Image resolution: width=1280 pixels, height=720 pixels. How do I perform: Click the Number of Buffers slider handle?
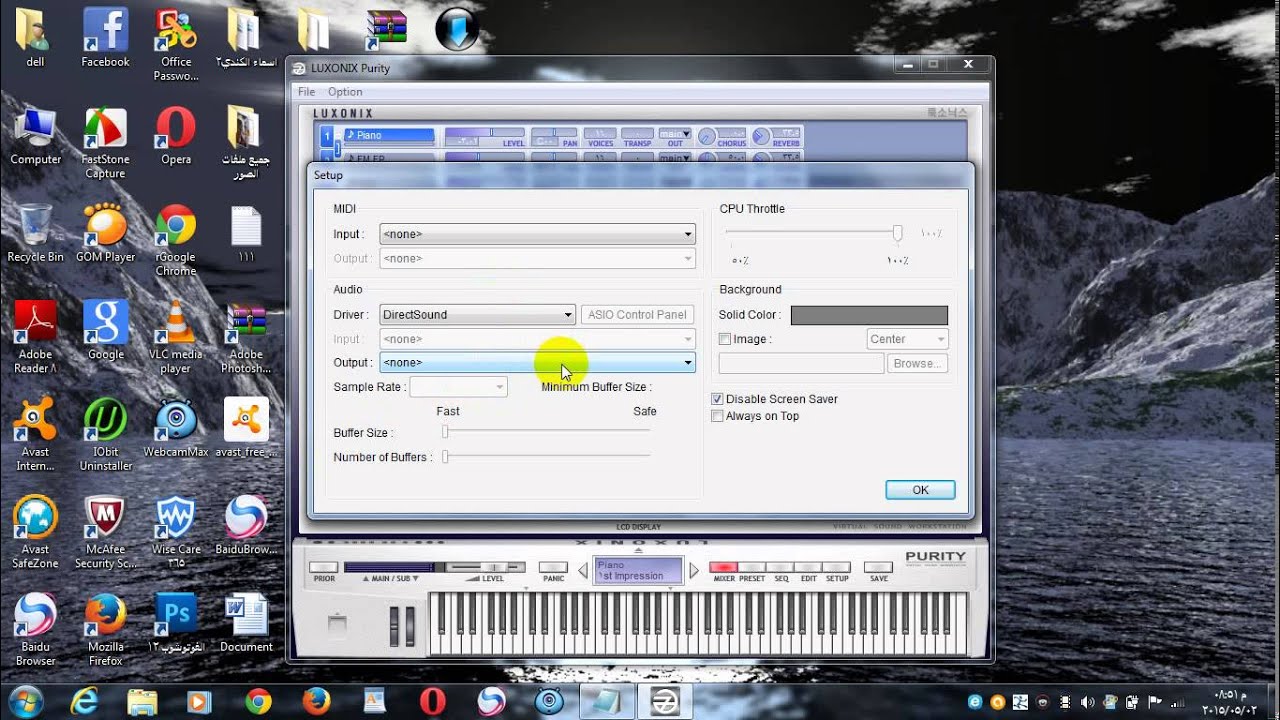(x=445, y=456)
